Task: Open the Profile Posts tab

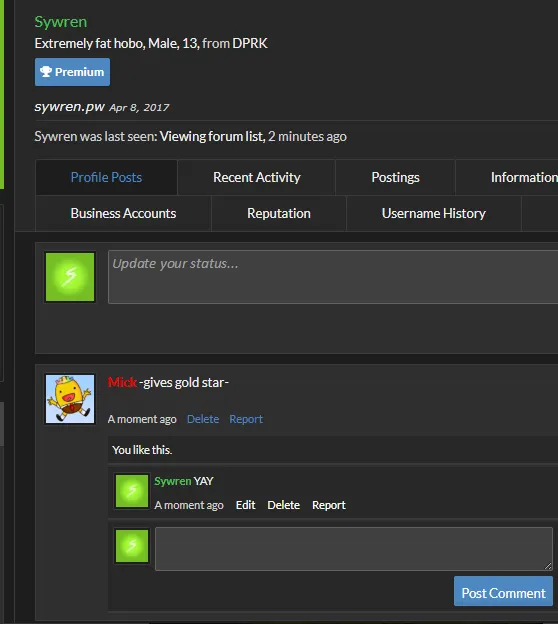Action: 106,177
